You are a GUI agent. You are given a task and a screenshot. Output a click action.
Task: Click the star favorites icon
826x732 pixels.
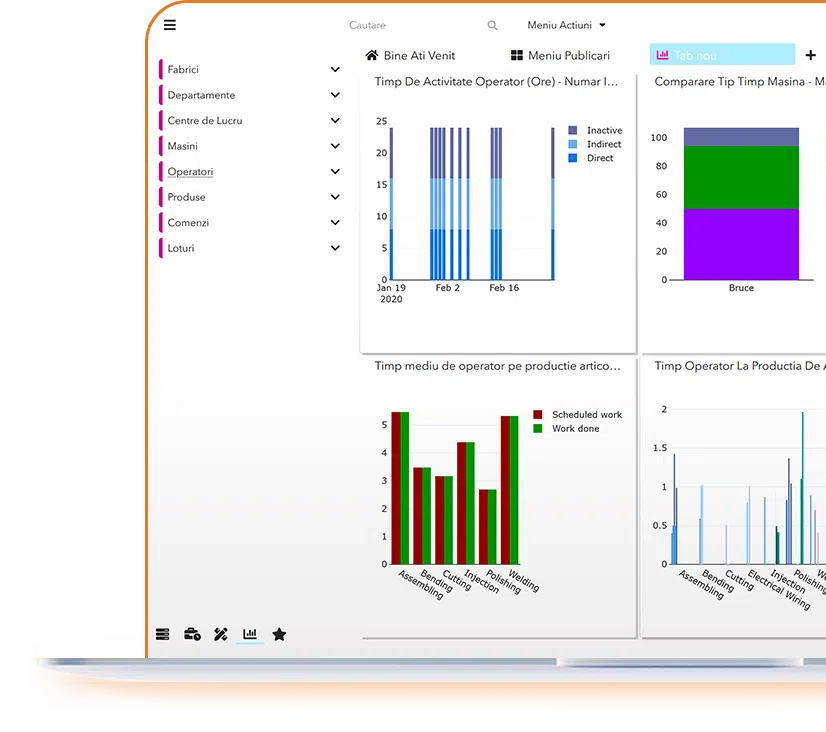279,634
